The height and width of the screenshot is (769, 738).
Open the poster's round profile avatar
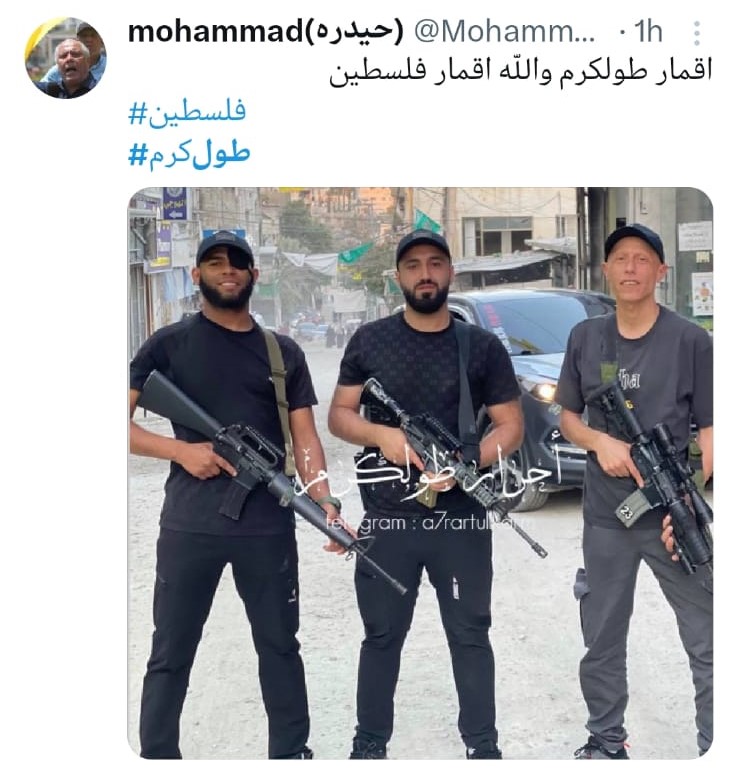pyautogui.click(x=66, y=58)
